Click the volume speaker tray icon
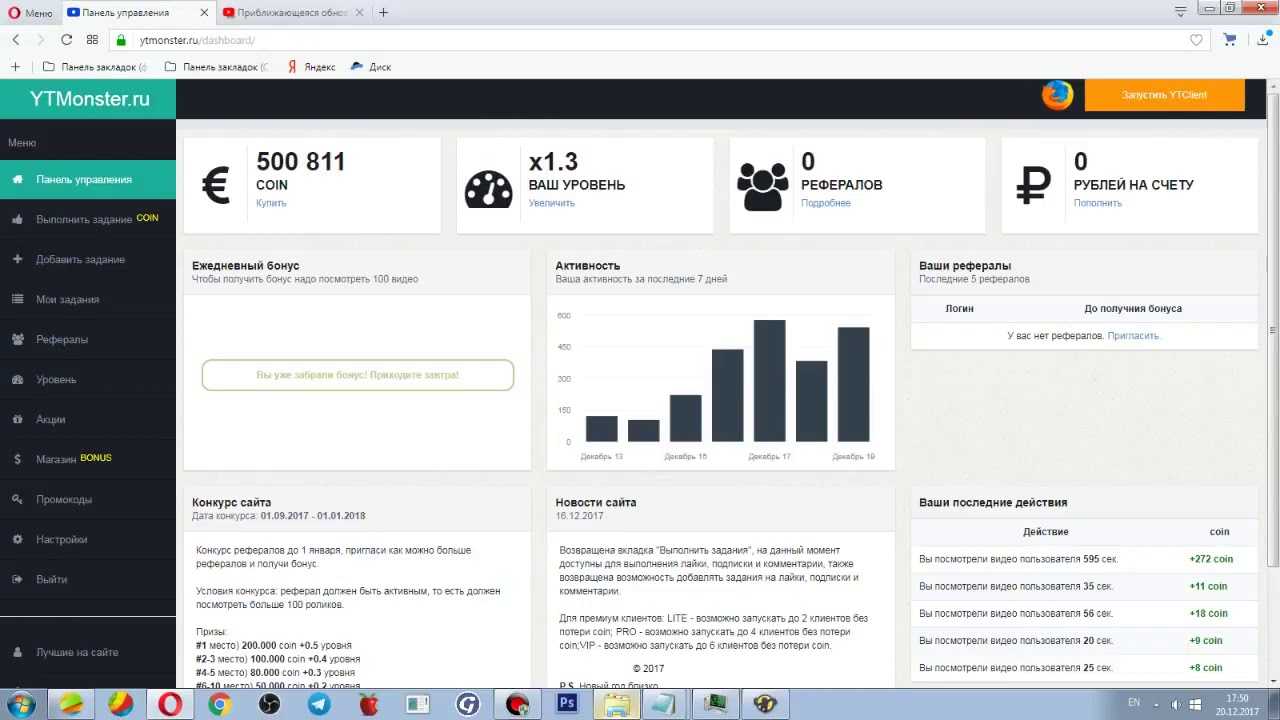Viewport: 1280px width, 720px height. [x=1175, y=704]
